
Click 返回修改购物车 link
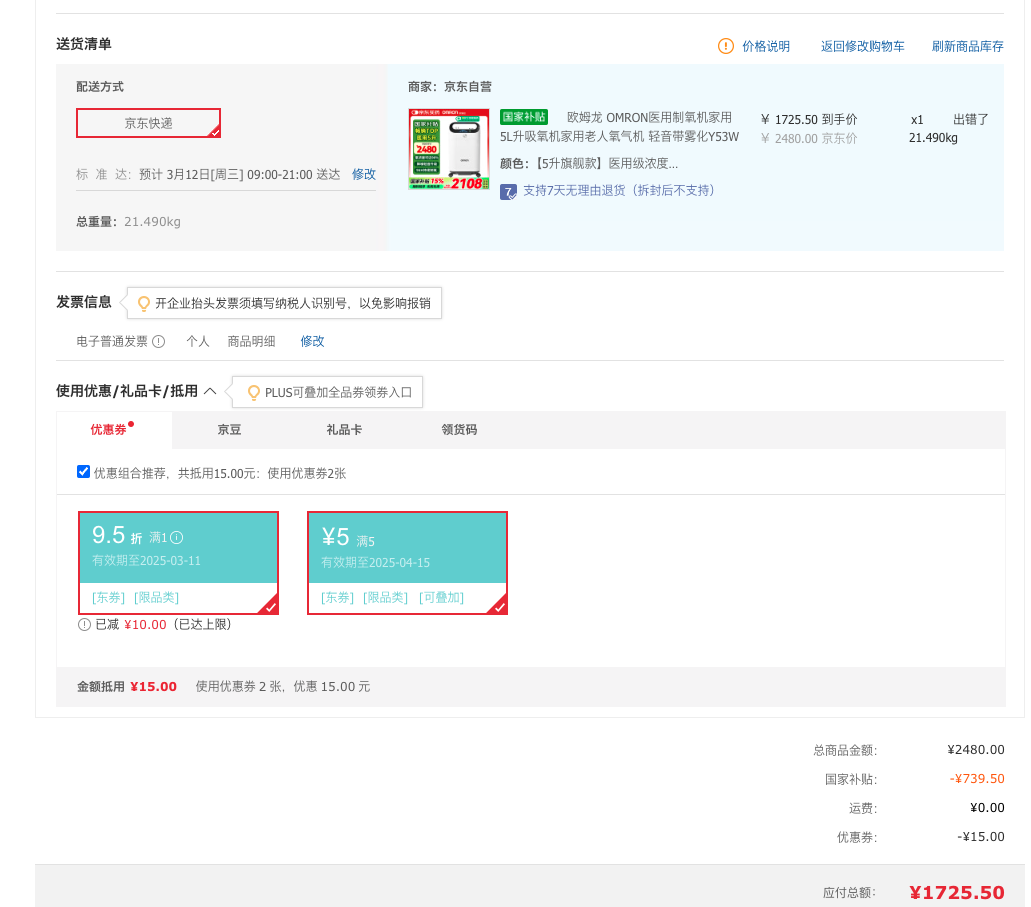(863, 46)
